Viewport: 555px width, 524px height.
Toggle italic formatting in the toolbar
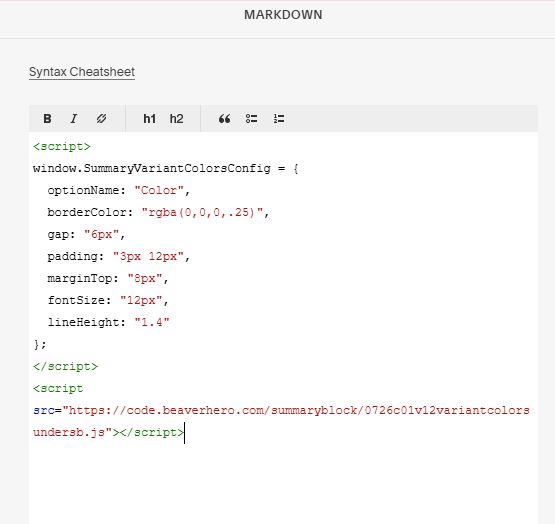[74, 119]
